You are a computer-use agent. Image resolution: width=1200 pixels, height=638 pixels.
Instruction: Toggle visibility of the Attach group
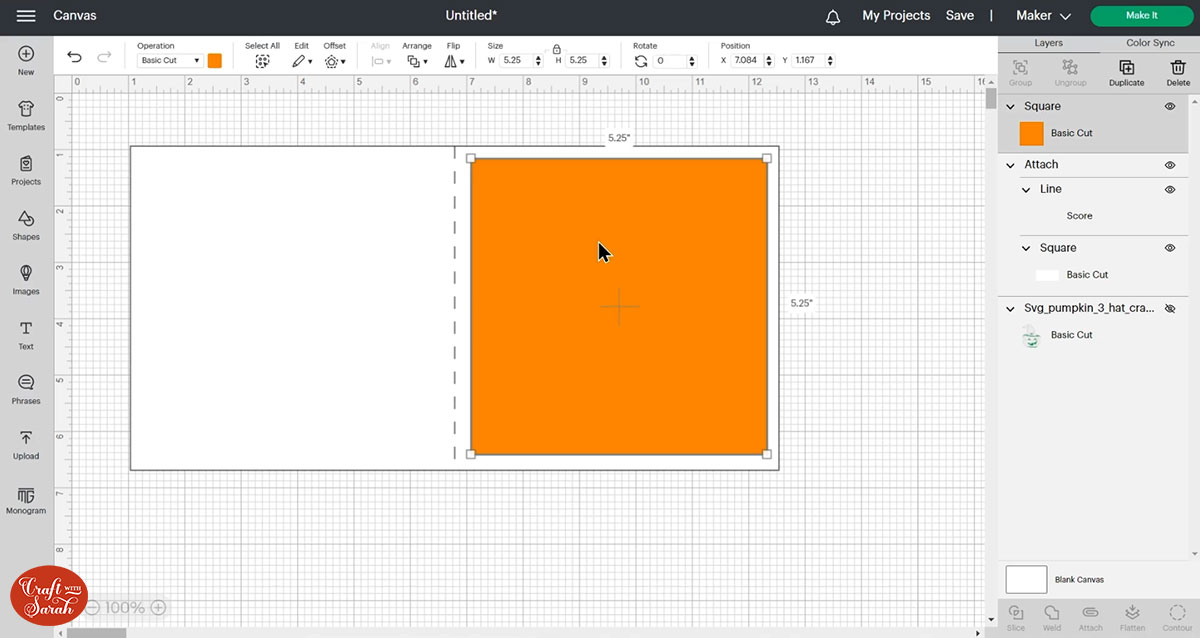pos(1170,165)
